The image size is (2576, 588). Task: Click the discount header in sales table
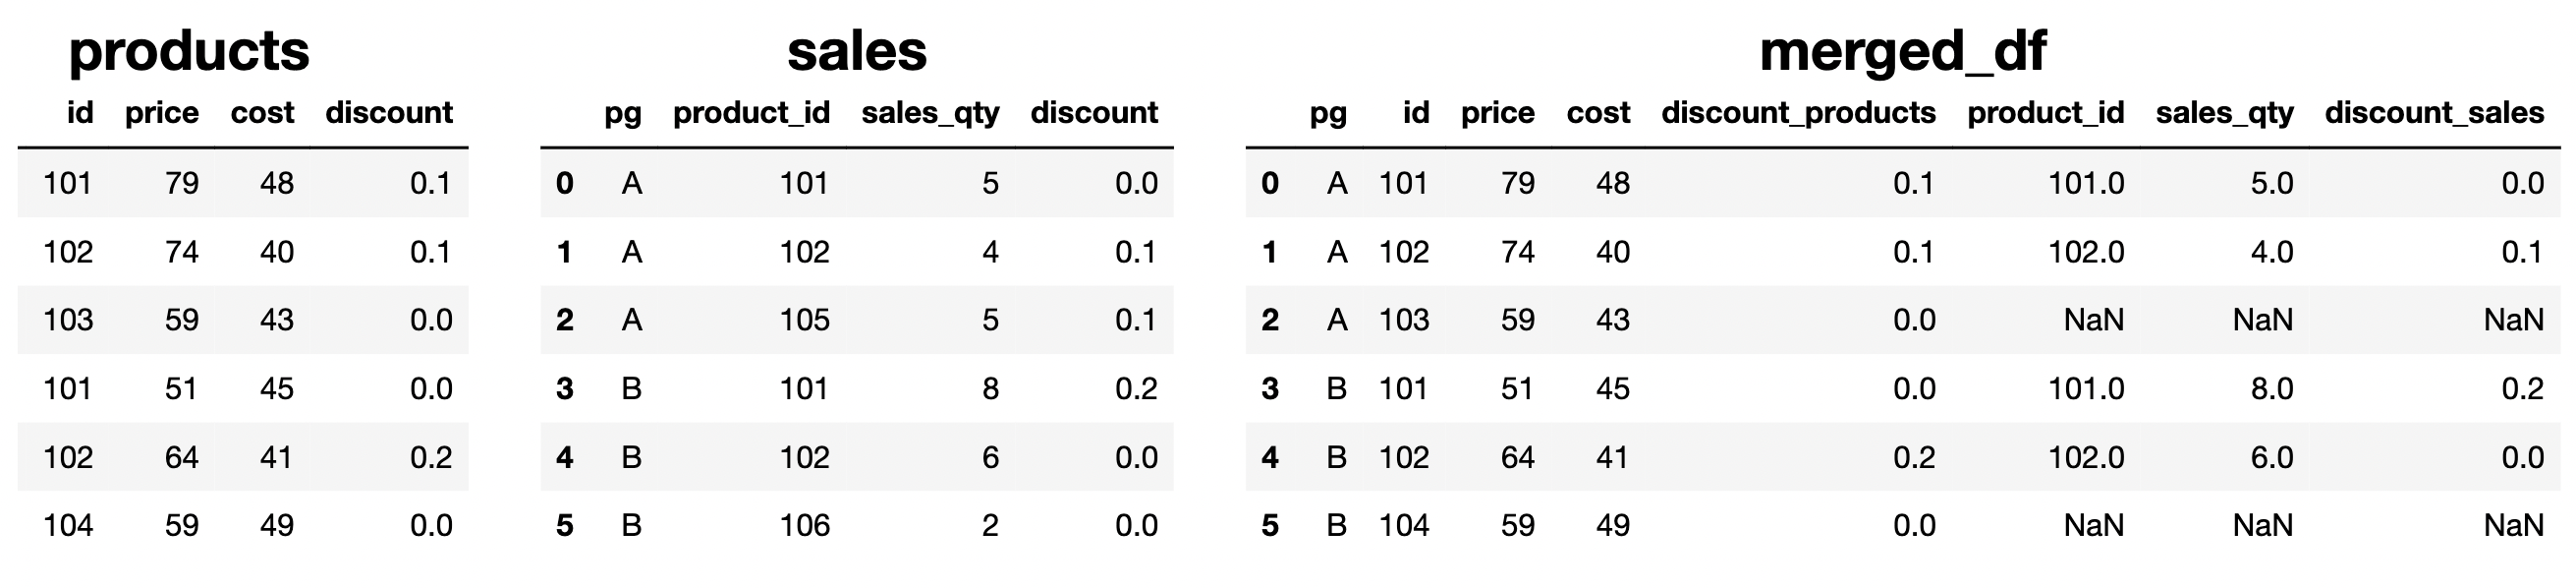point(1094,113)
